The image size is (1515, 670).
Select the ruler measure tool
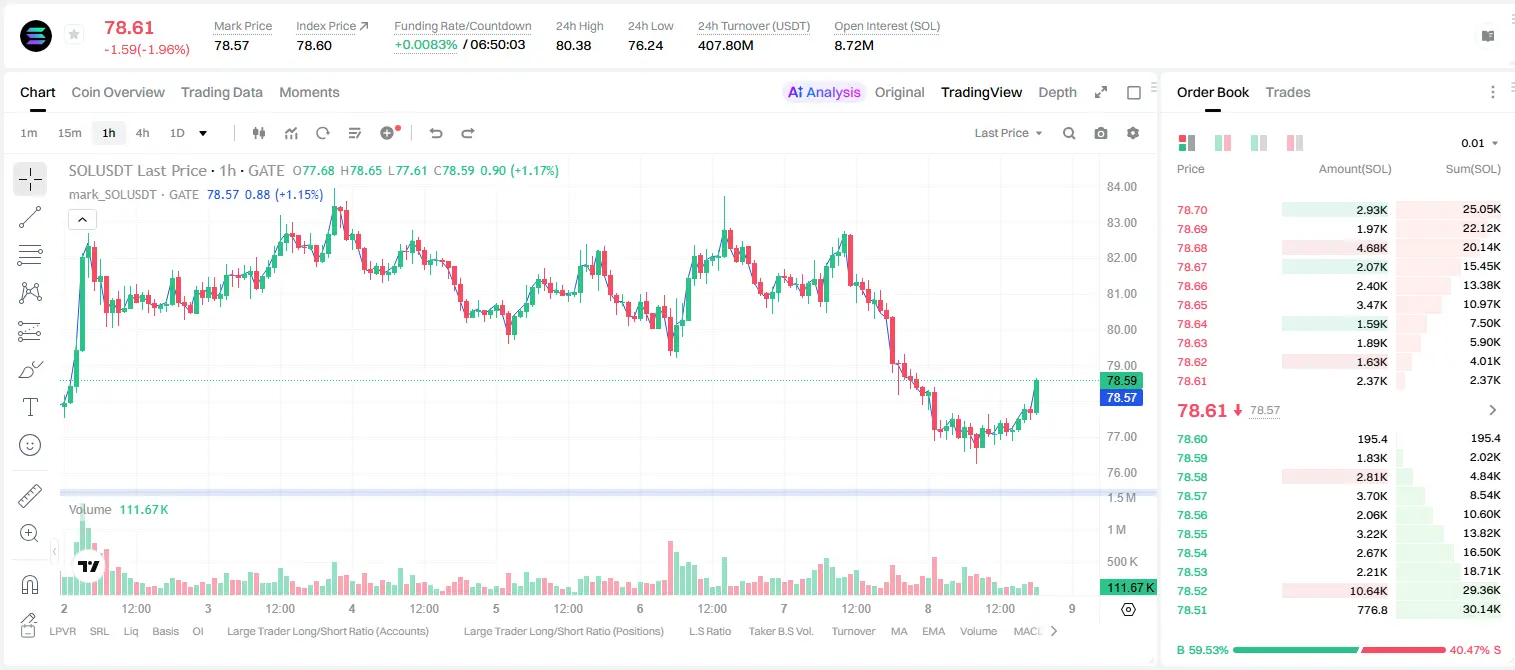tap(30, 496)
